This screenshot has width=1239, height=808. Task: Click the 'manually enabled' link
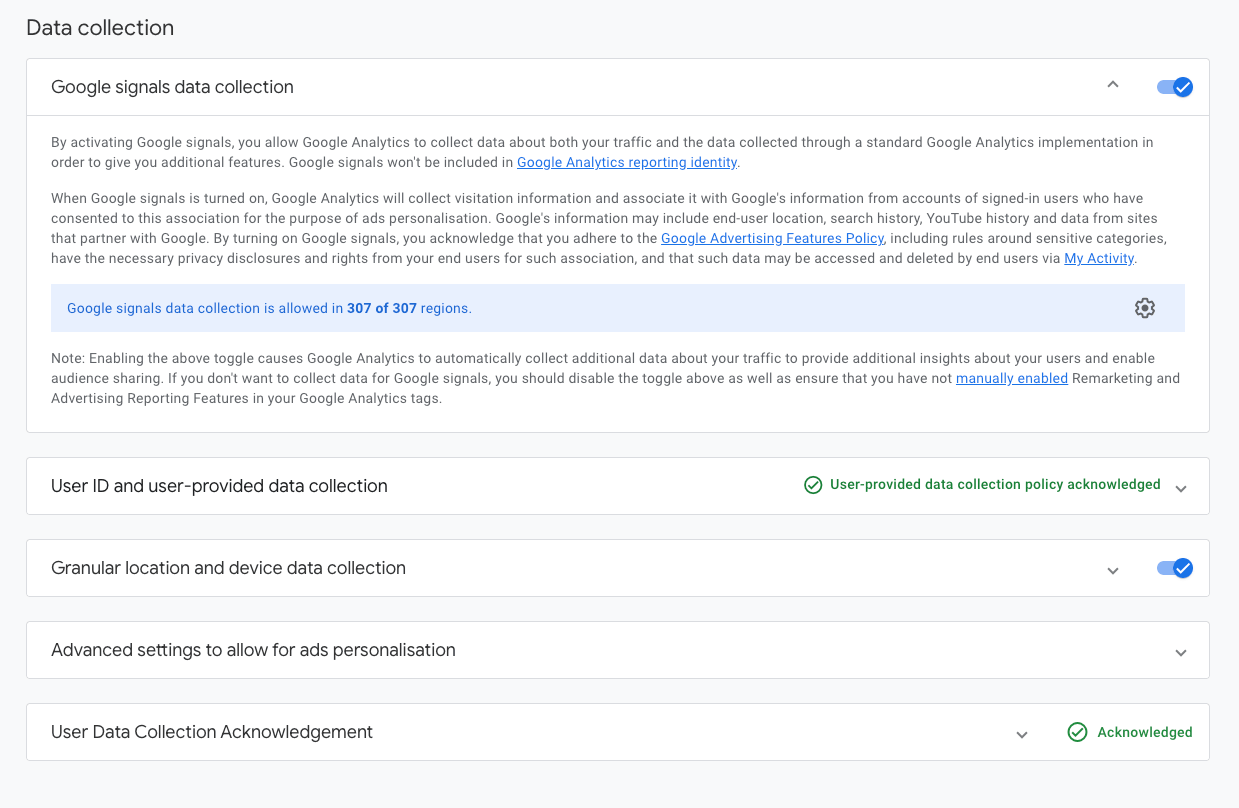[1011, 378]
